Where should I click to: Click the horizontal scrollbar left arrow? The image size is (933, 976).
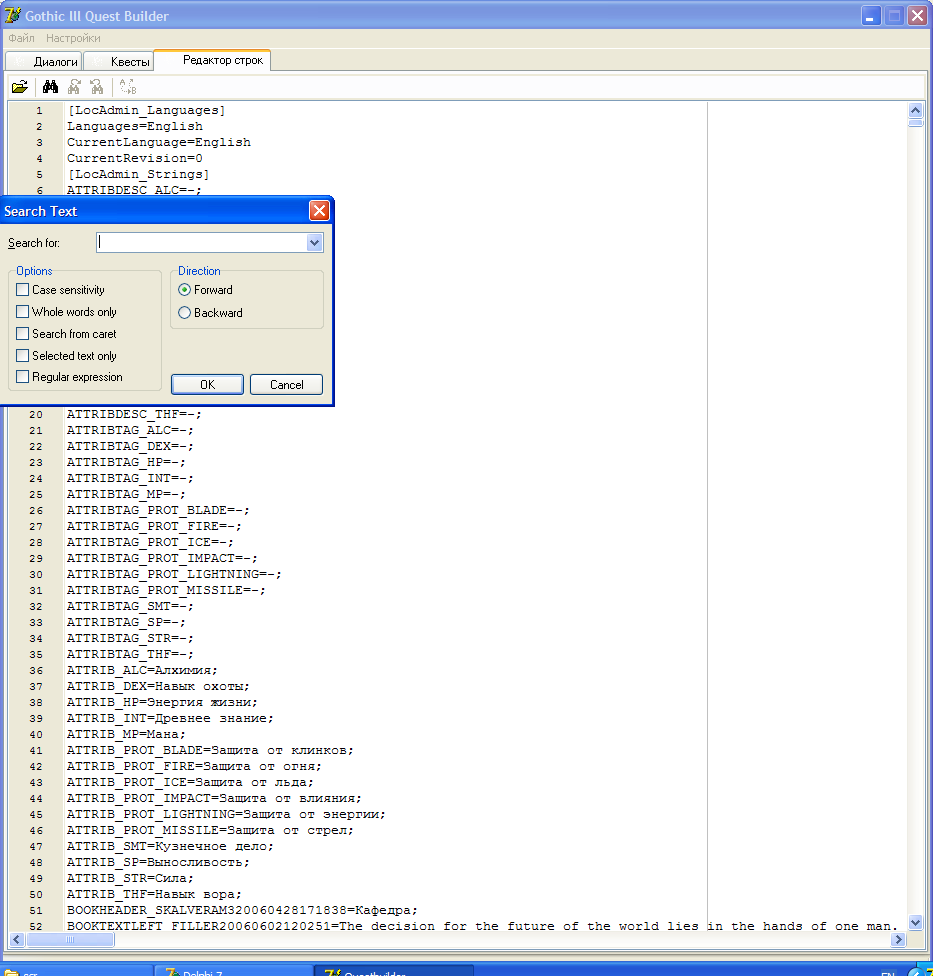[17, 939]
